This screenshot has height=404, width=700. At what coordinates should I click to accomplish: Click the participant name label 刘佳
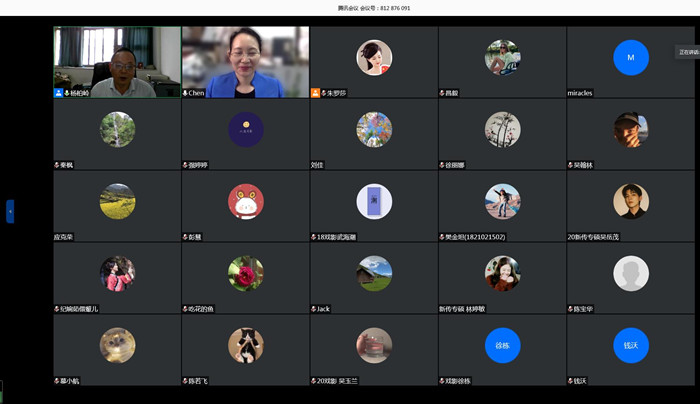point(317,165)
